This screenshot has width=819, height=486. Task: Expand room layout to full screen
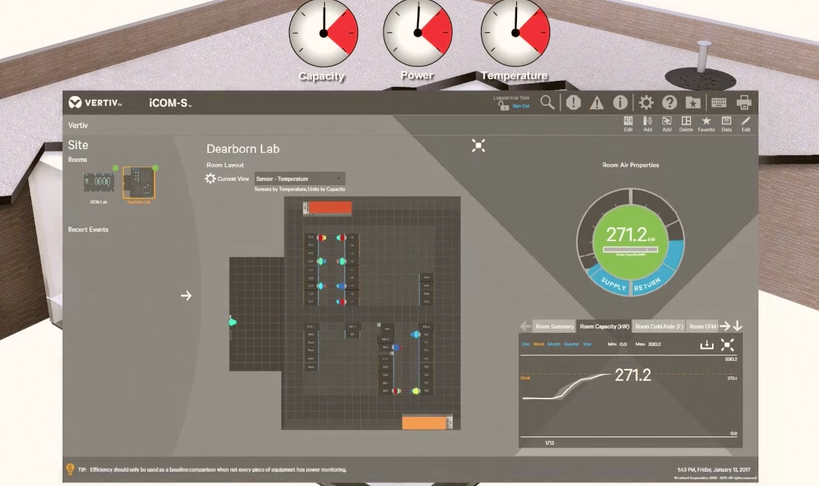tap(478, 146)
